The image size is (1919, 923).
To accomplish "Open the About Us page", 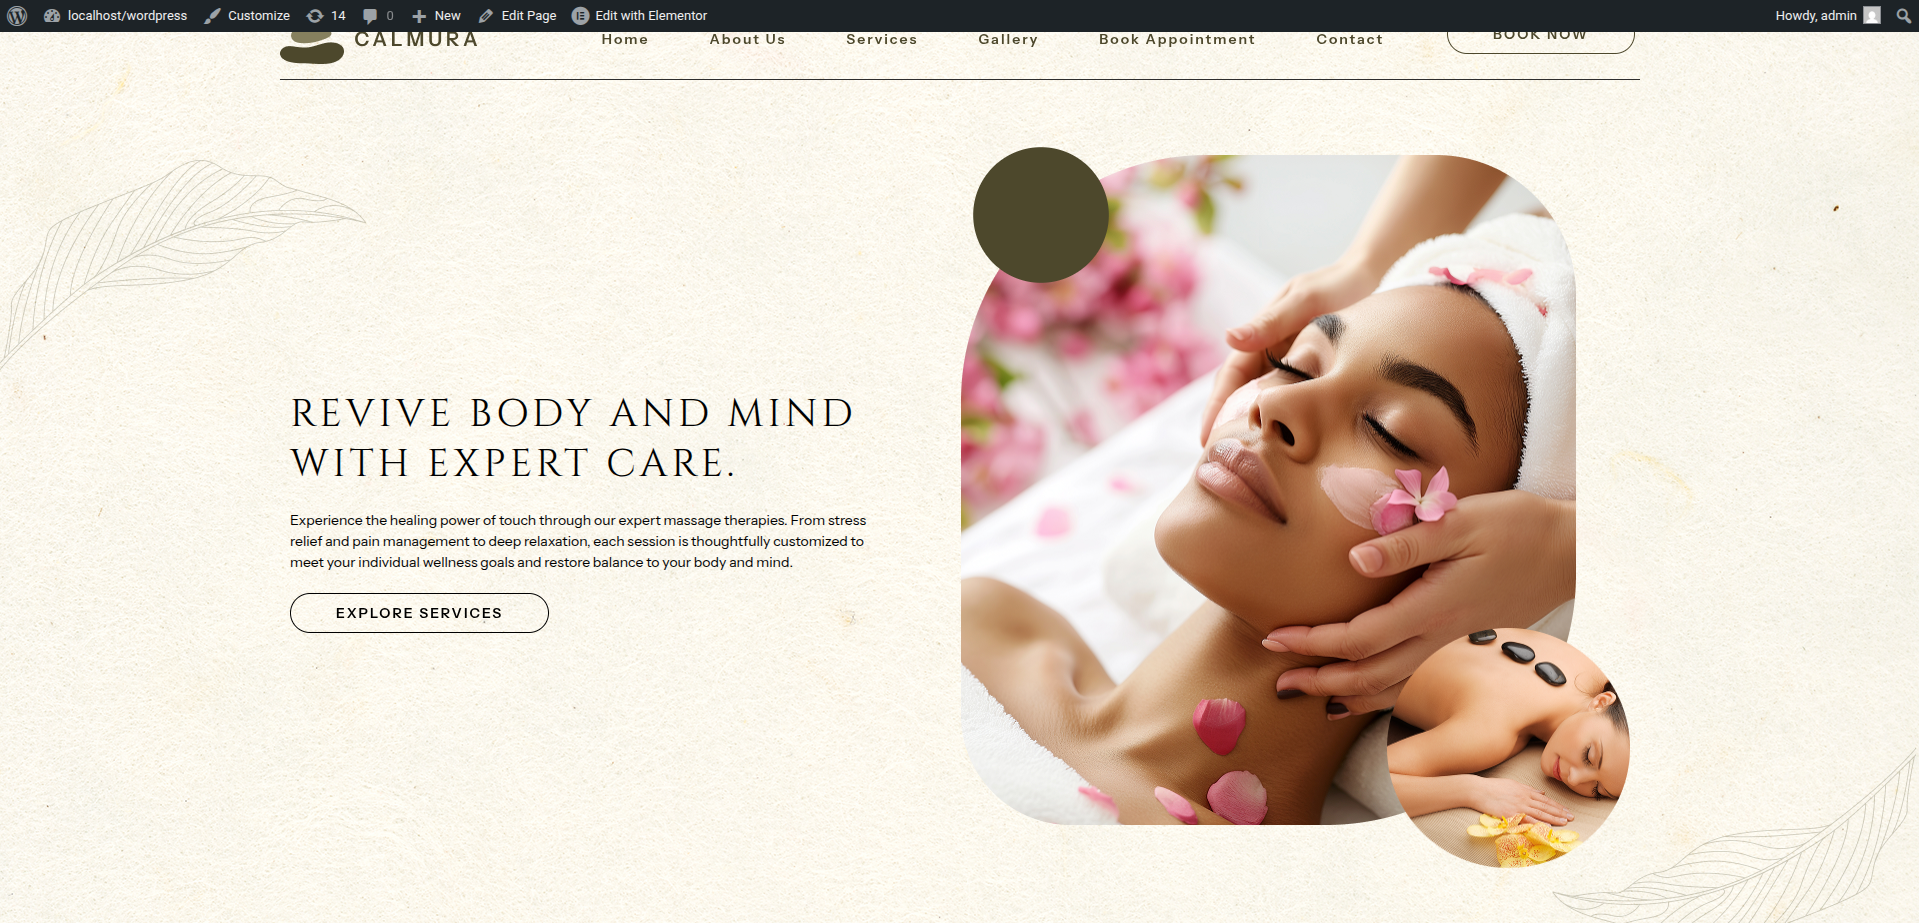I will (747, 40).
